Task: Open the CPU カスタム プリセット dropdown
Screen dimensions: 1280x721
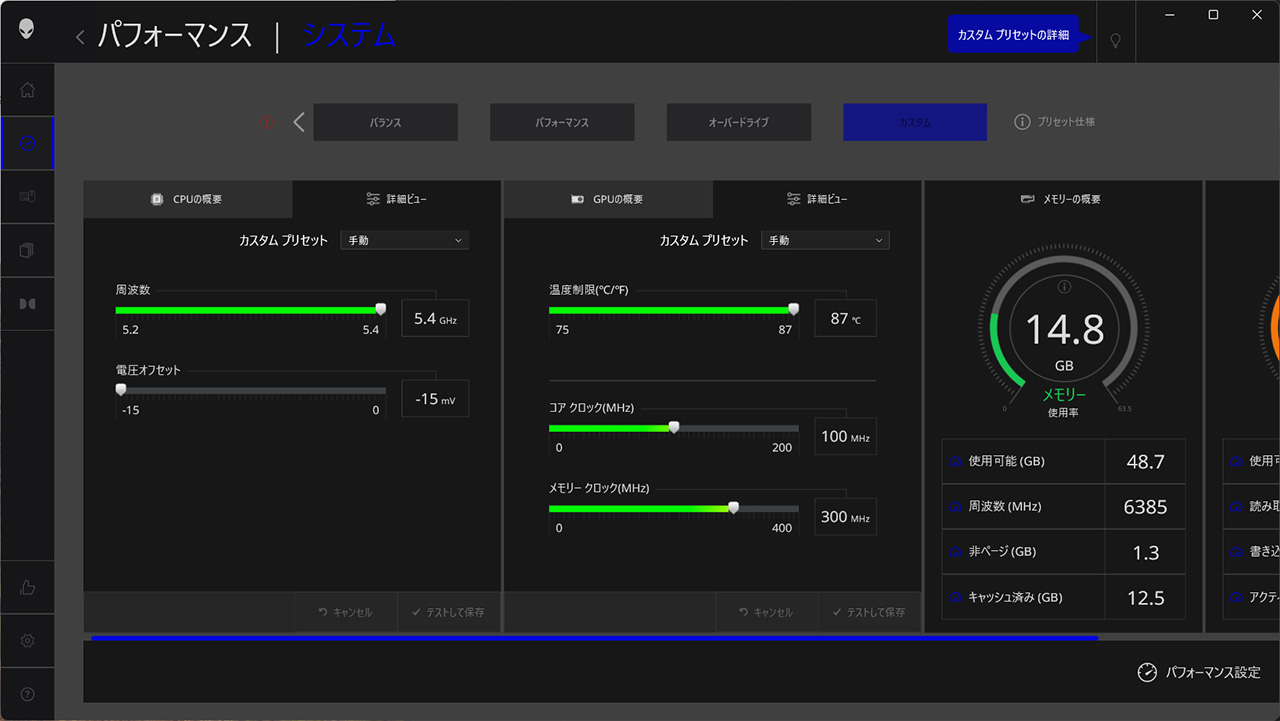Action: coord(404,240)
